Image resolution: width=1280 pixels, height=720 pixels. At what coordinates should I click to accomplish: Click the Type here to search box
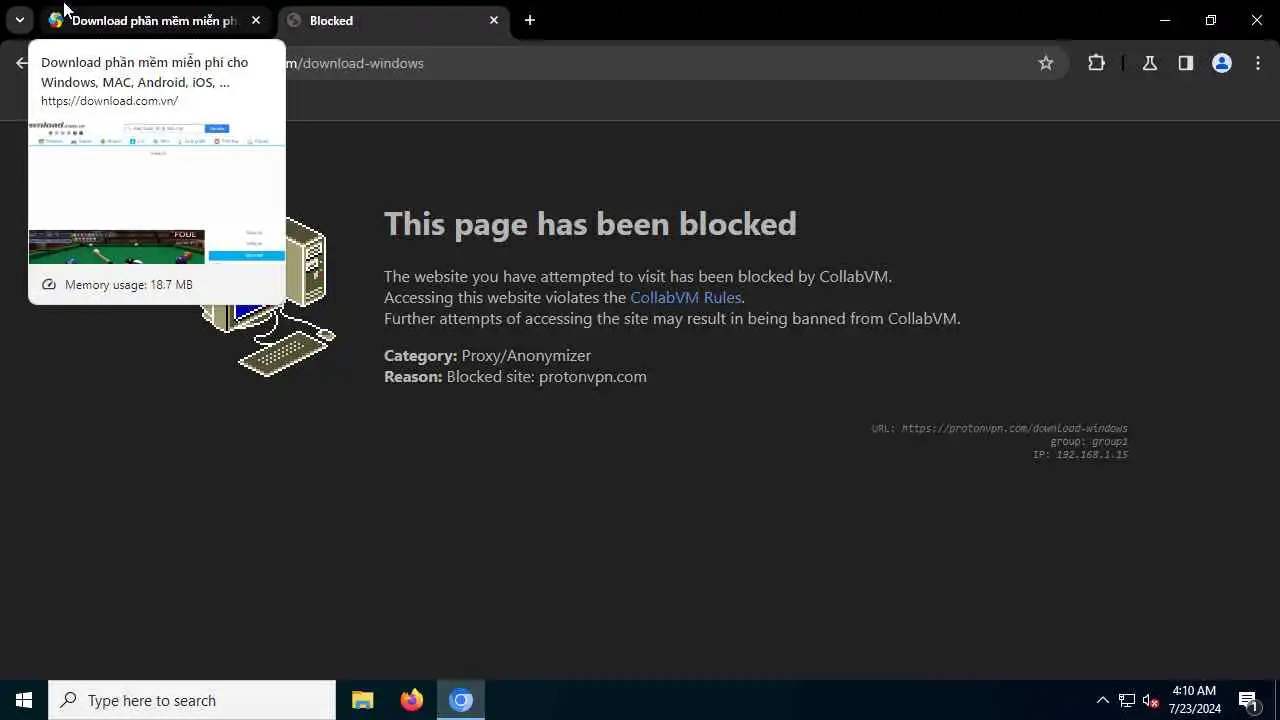(192, 700)
